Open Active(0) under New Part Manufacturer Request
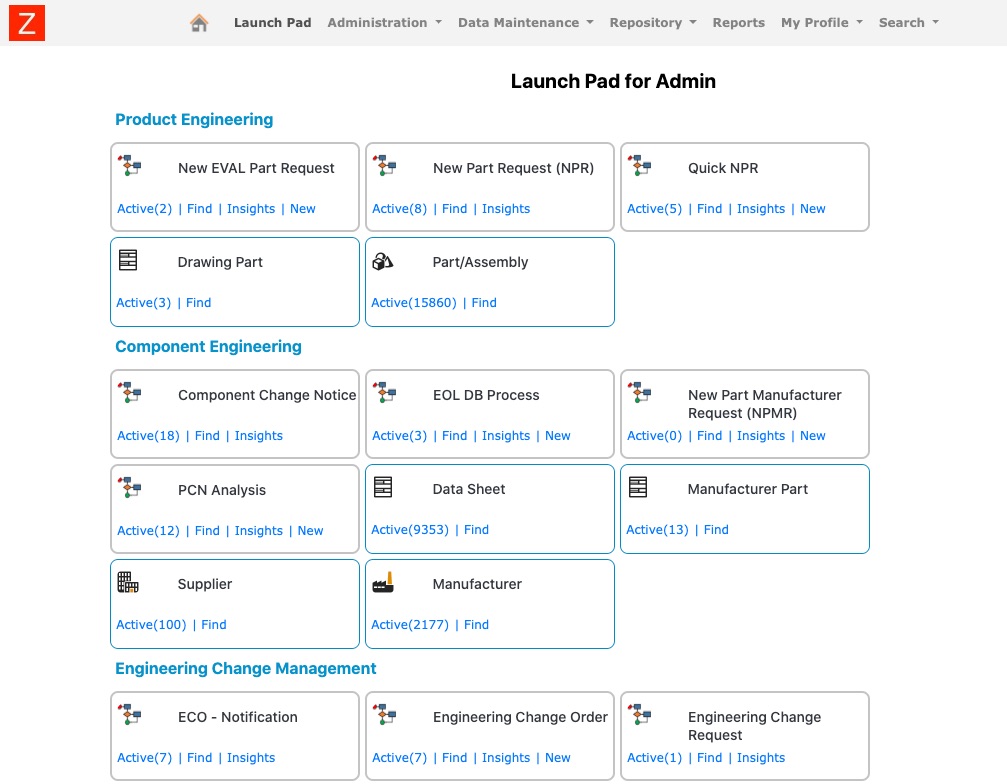Image resolution: width=1007 pixels, height=784 pixels. click(x=654, y=435)
